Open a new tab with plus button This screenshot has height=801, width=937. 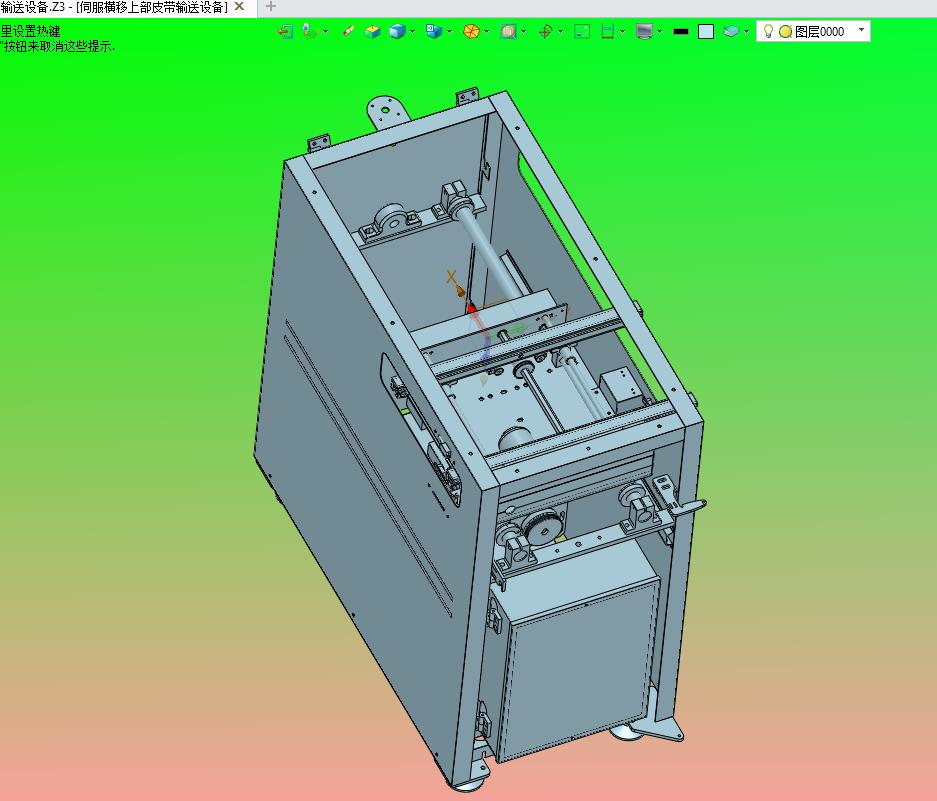coord(271,7)
